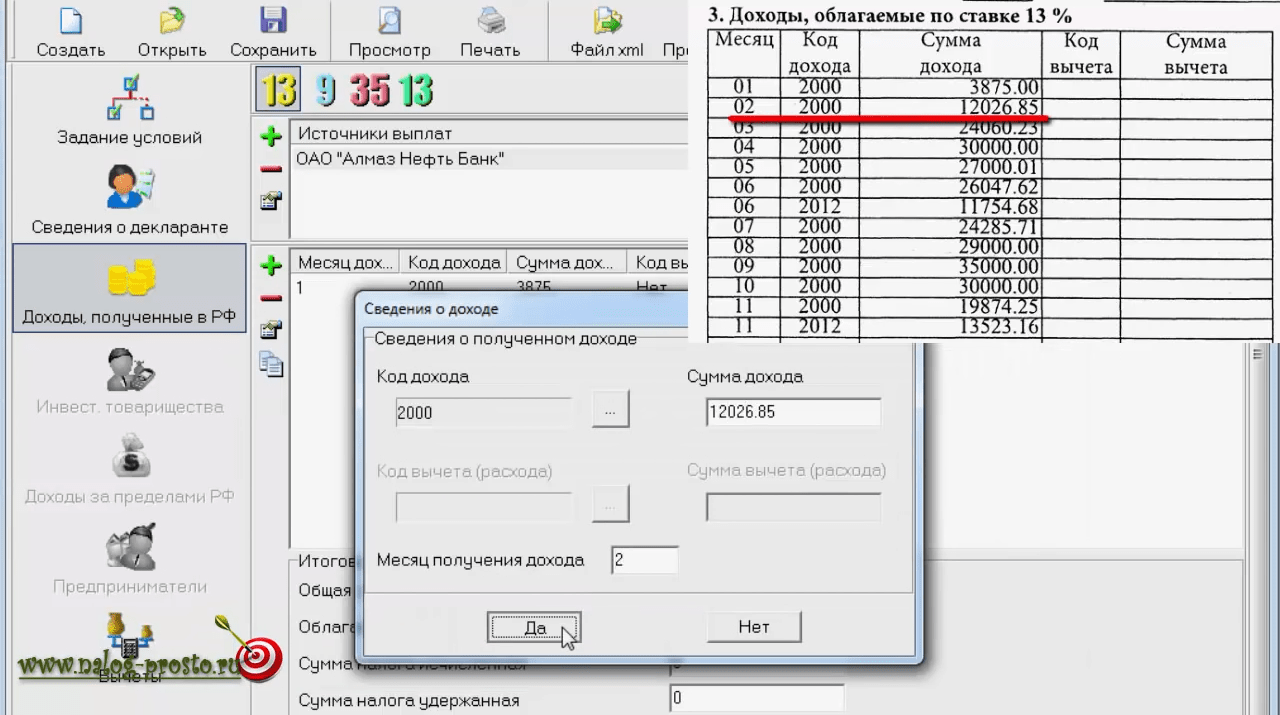Click the Печать printer icon
Screen dimensions: 1280x715
(x=490, y=21)
